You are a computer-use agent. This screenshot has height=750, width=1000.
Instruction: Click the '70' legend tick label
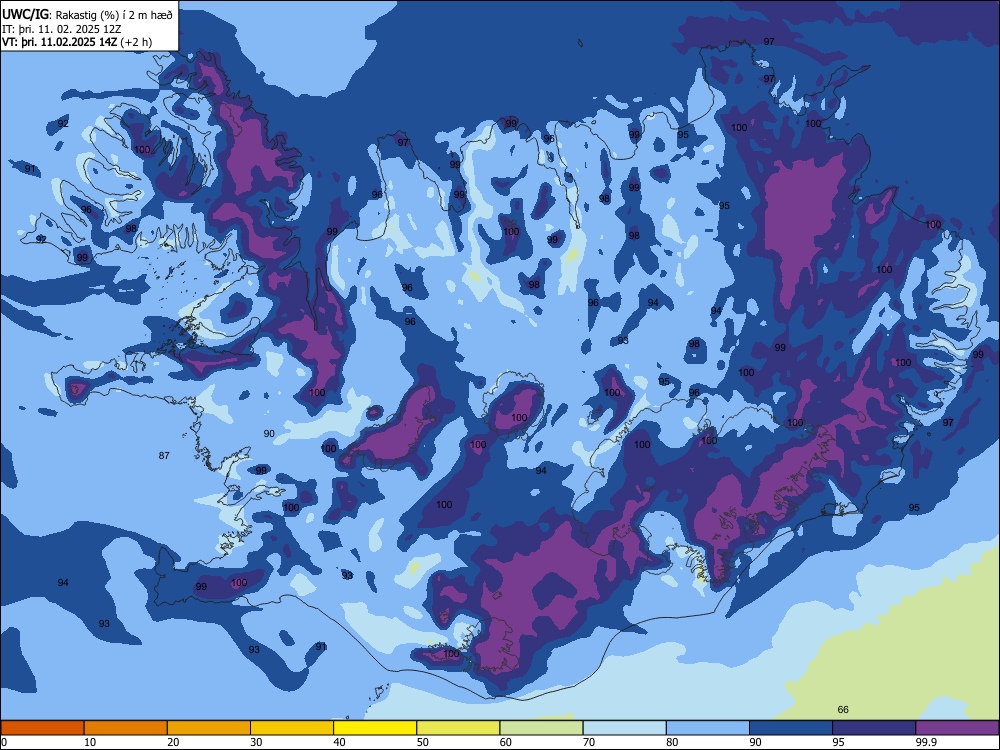pos(589,742)
